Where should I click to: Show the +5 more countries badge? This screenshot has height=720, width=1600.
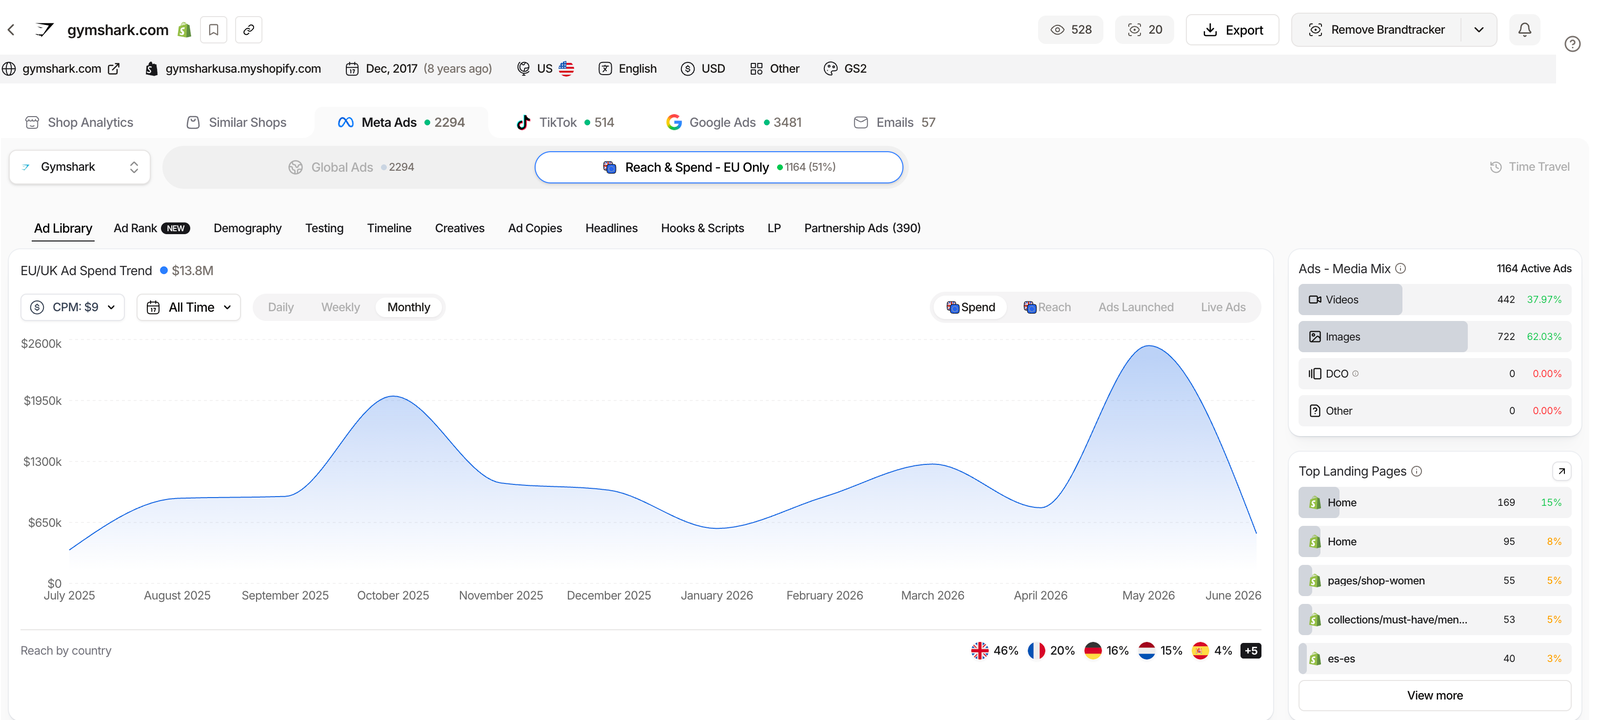click(x=1251, y=651)
